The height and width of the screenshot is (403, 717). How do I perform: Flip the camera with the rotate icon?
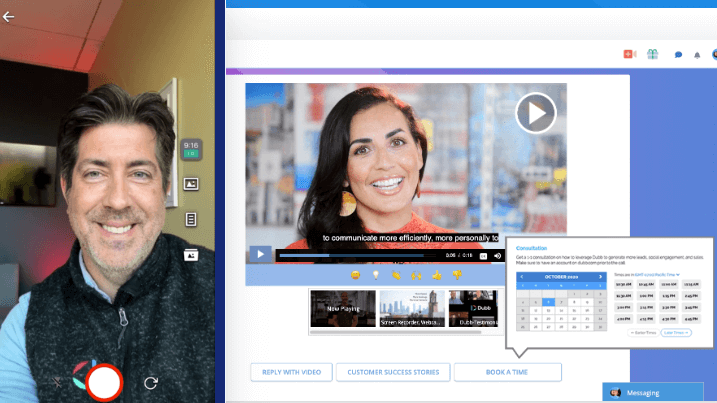coord(151,382)
